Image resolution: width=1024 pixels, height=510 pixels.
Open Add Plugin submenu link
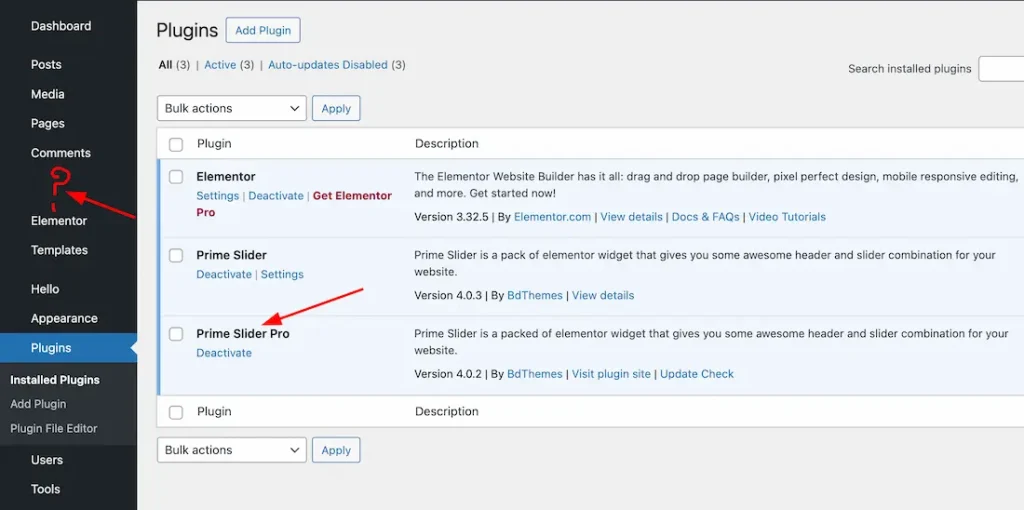click(x=38, y=404)
